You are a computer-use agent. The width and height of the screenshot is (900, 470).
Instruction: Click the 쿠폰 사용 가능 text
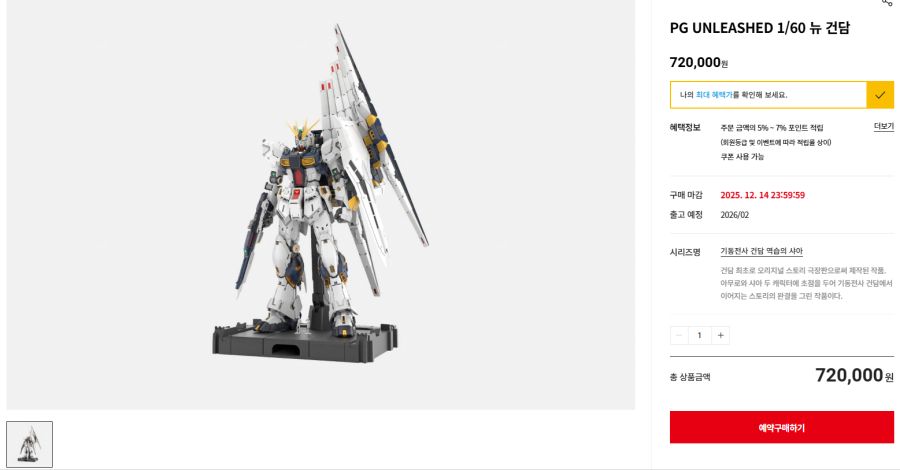(742, 156)
